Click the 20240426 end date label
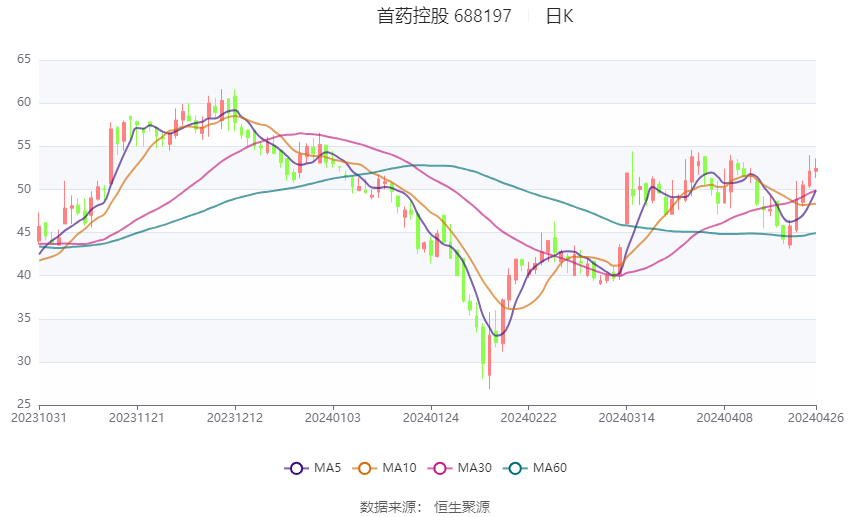 pos(816,417)
